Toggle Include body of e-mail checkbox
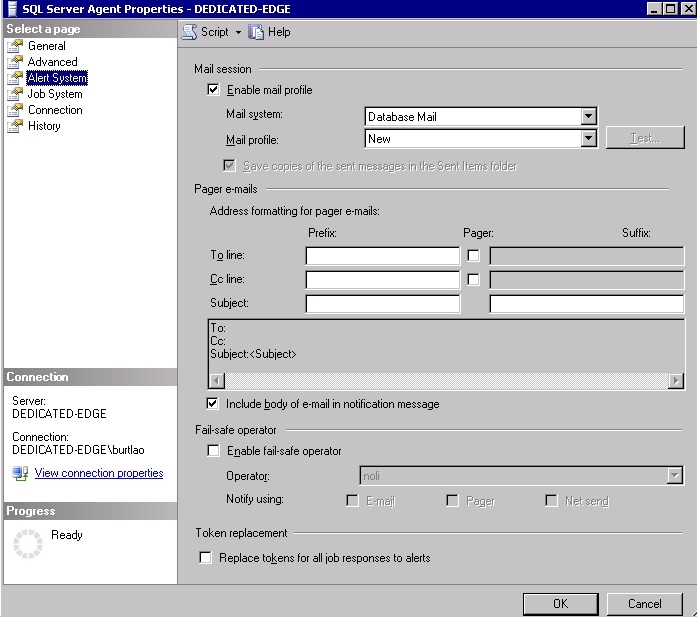This screenshot has width=697, height=617. (x=212, y=404)
